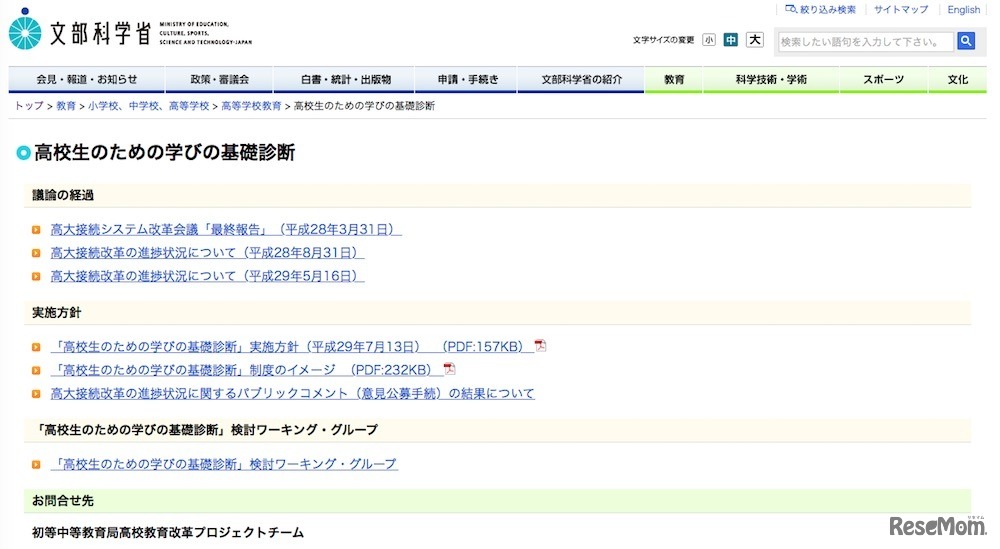Open the サイトマップ link
1000x549 pixels.
901,10
